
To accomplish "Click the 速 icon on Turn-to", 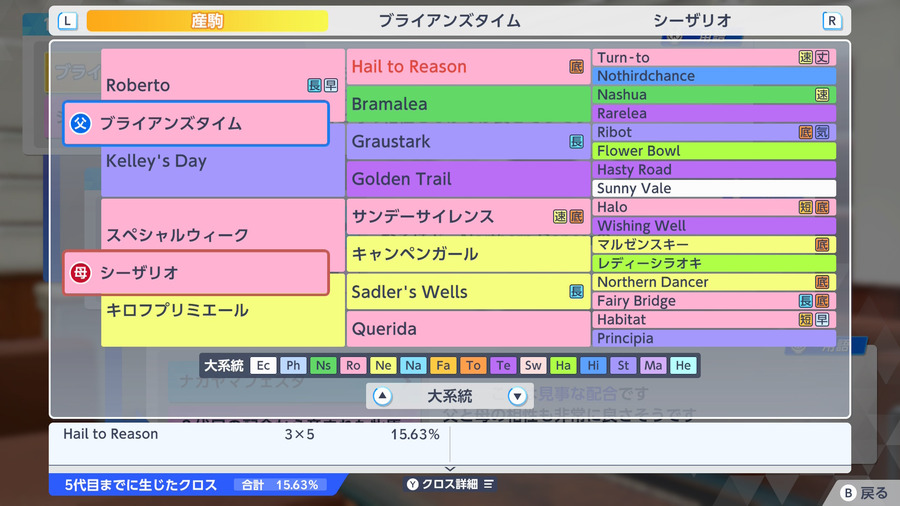I will click(x=806, y=57).
